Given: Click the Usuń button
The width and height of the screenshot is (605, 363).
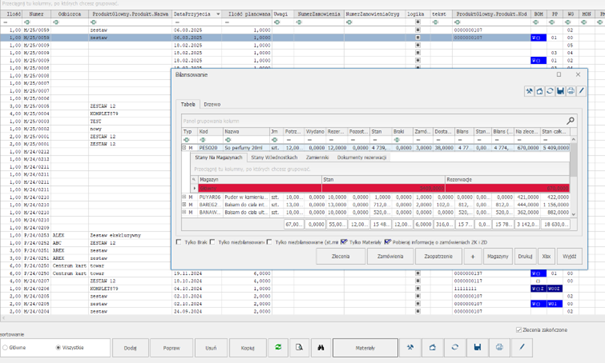Looking at the screenshot, I should click(211, 348).
